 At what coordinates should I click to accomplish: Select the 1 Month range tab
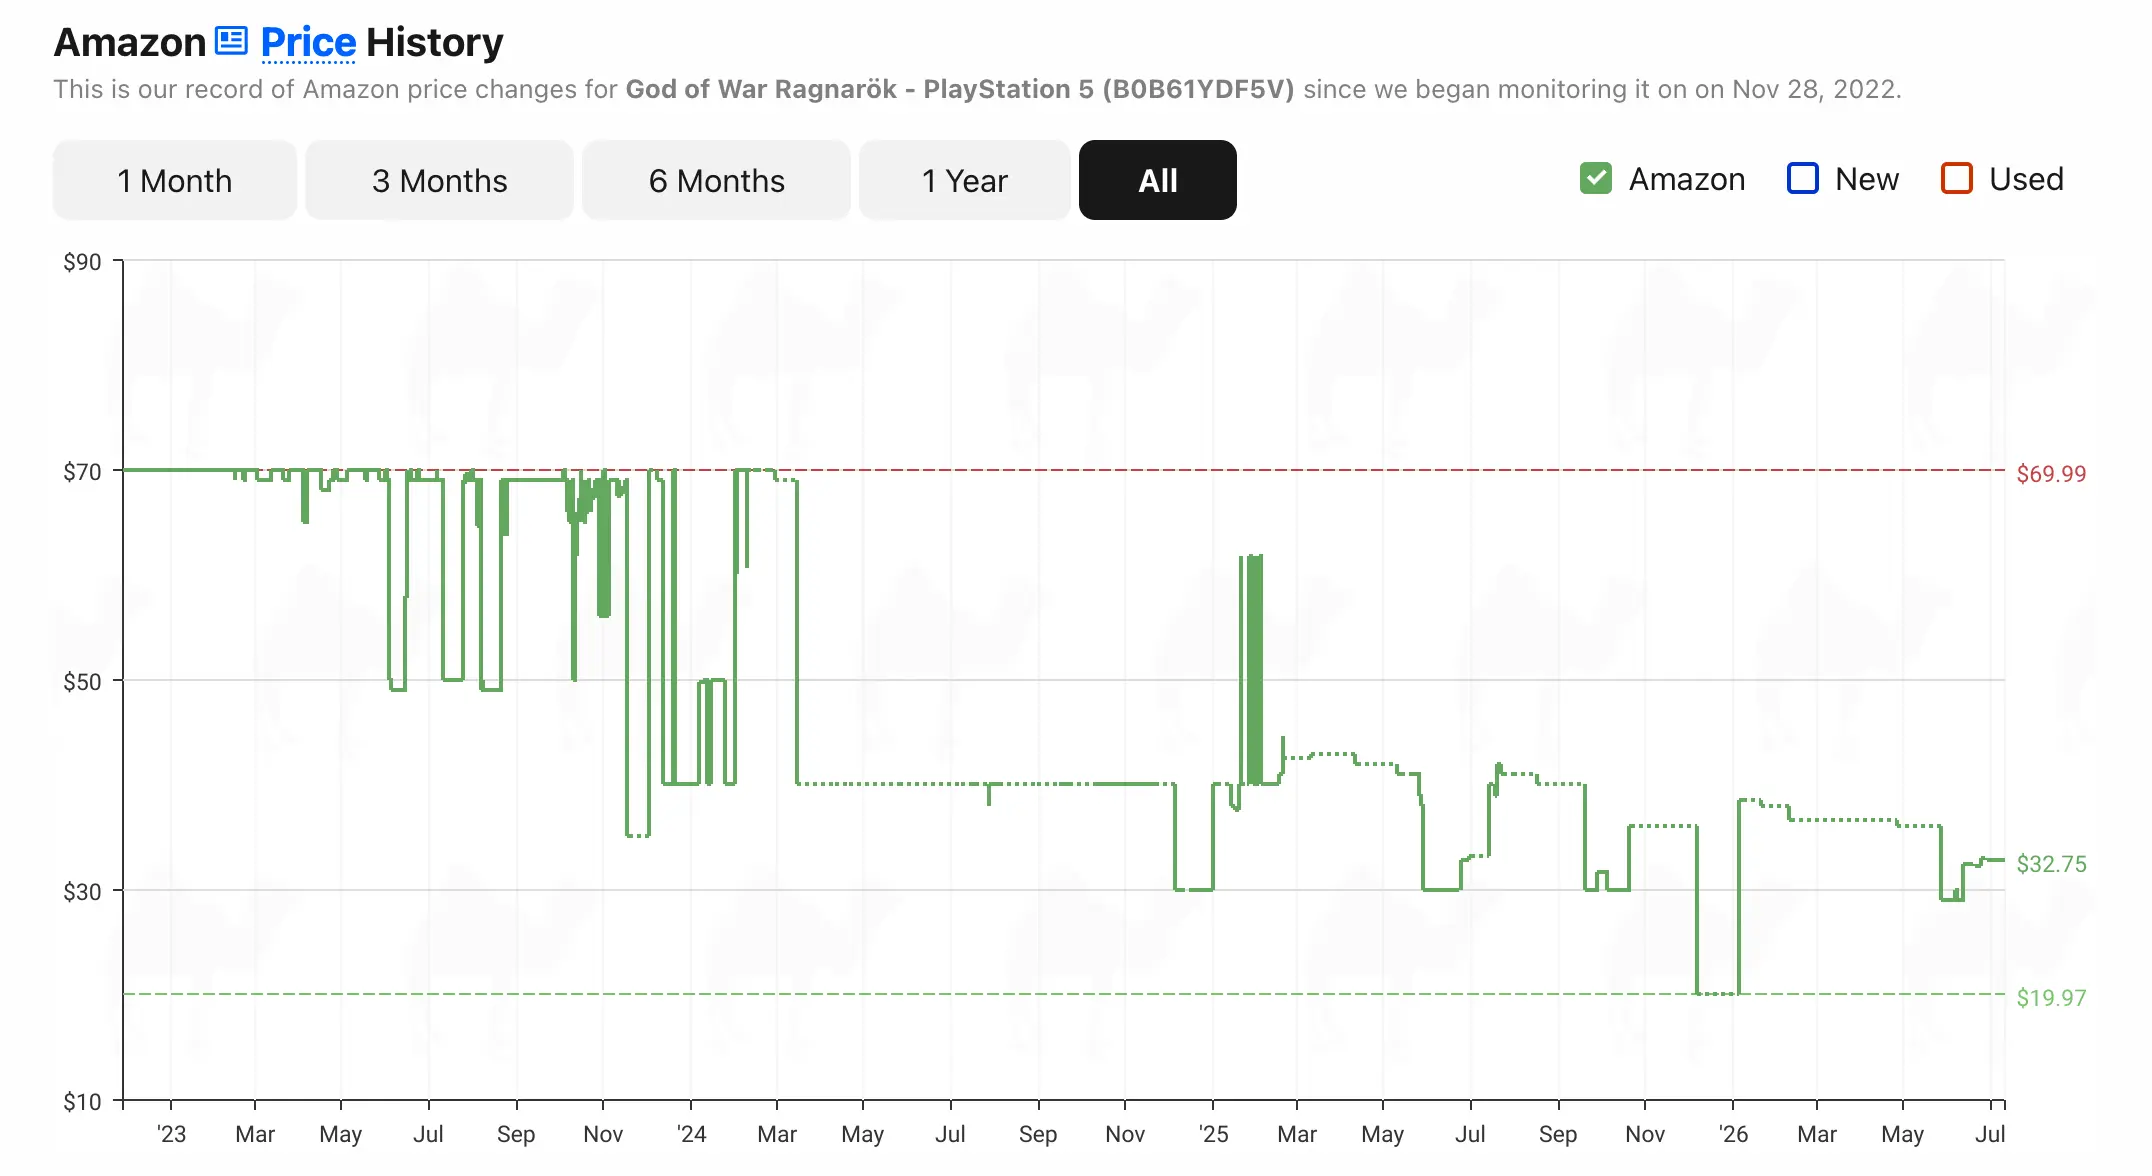175,180
